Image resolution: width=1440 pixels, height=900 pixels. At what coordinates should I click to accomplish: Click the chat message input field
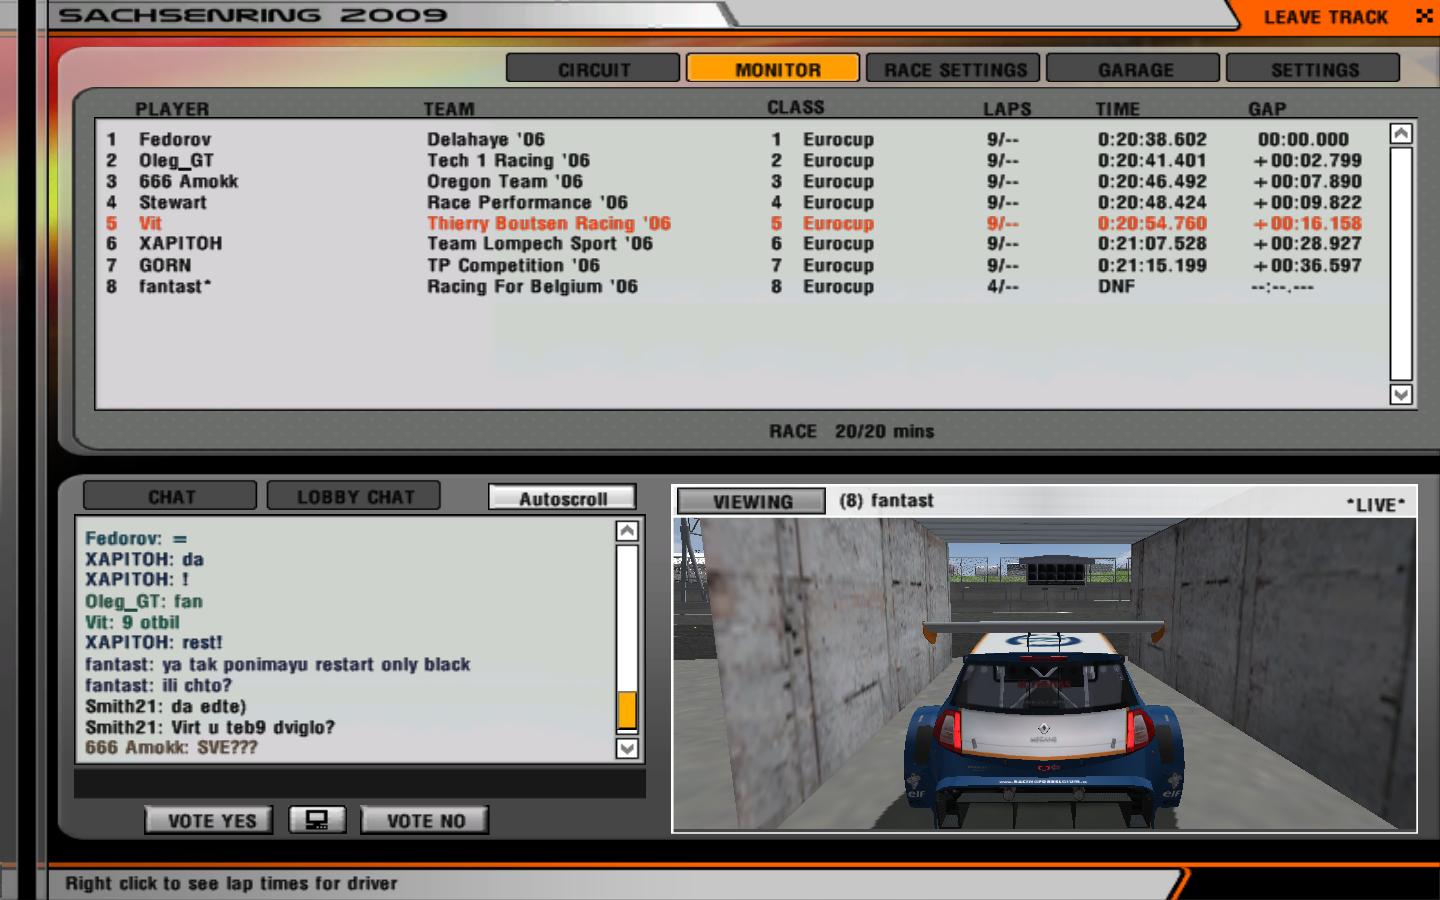coord(360,783)
